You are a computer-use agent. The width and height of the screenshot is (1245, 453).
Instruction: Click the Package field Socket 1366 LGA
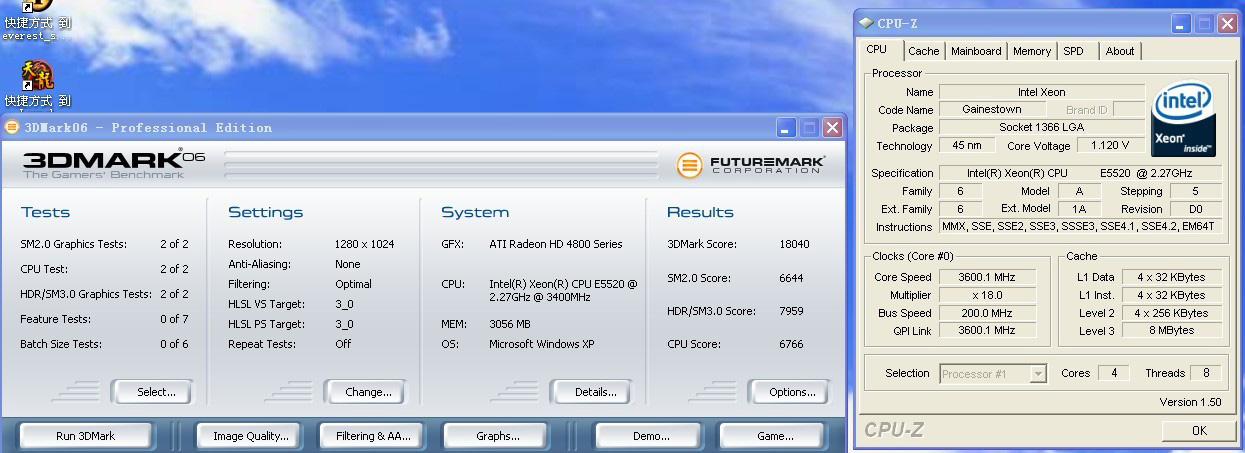pyautogui.click(x=1041, y=128)
